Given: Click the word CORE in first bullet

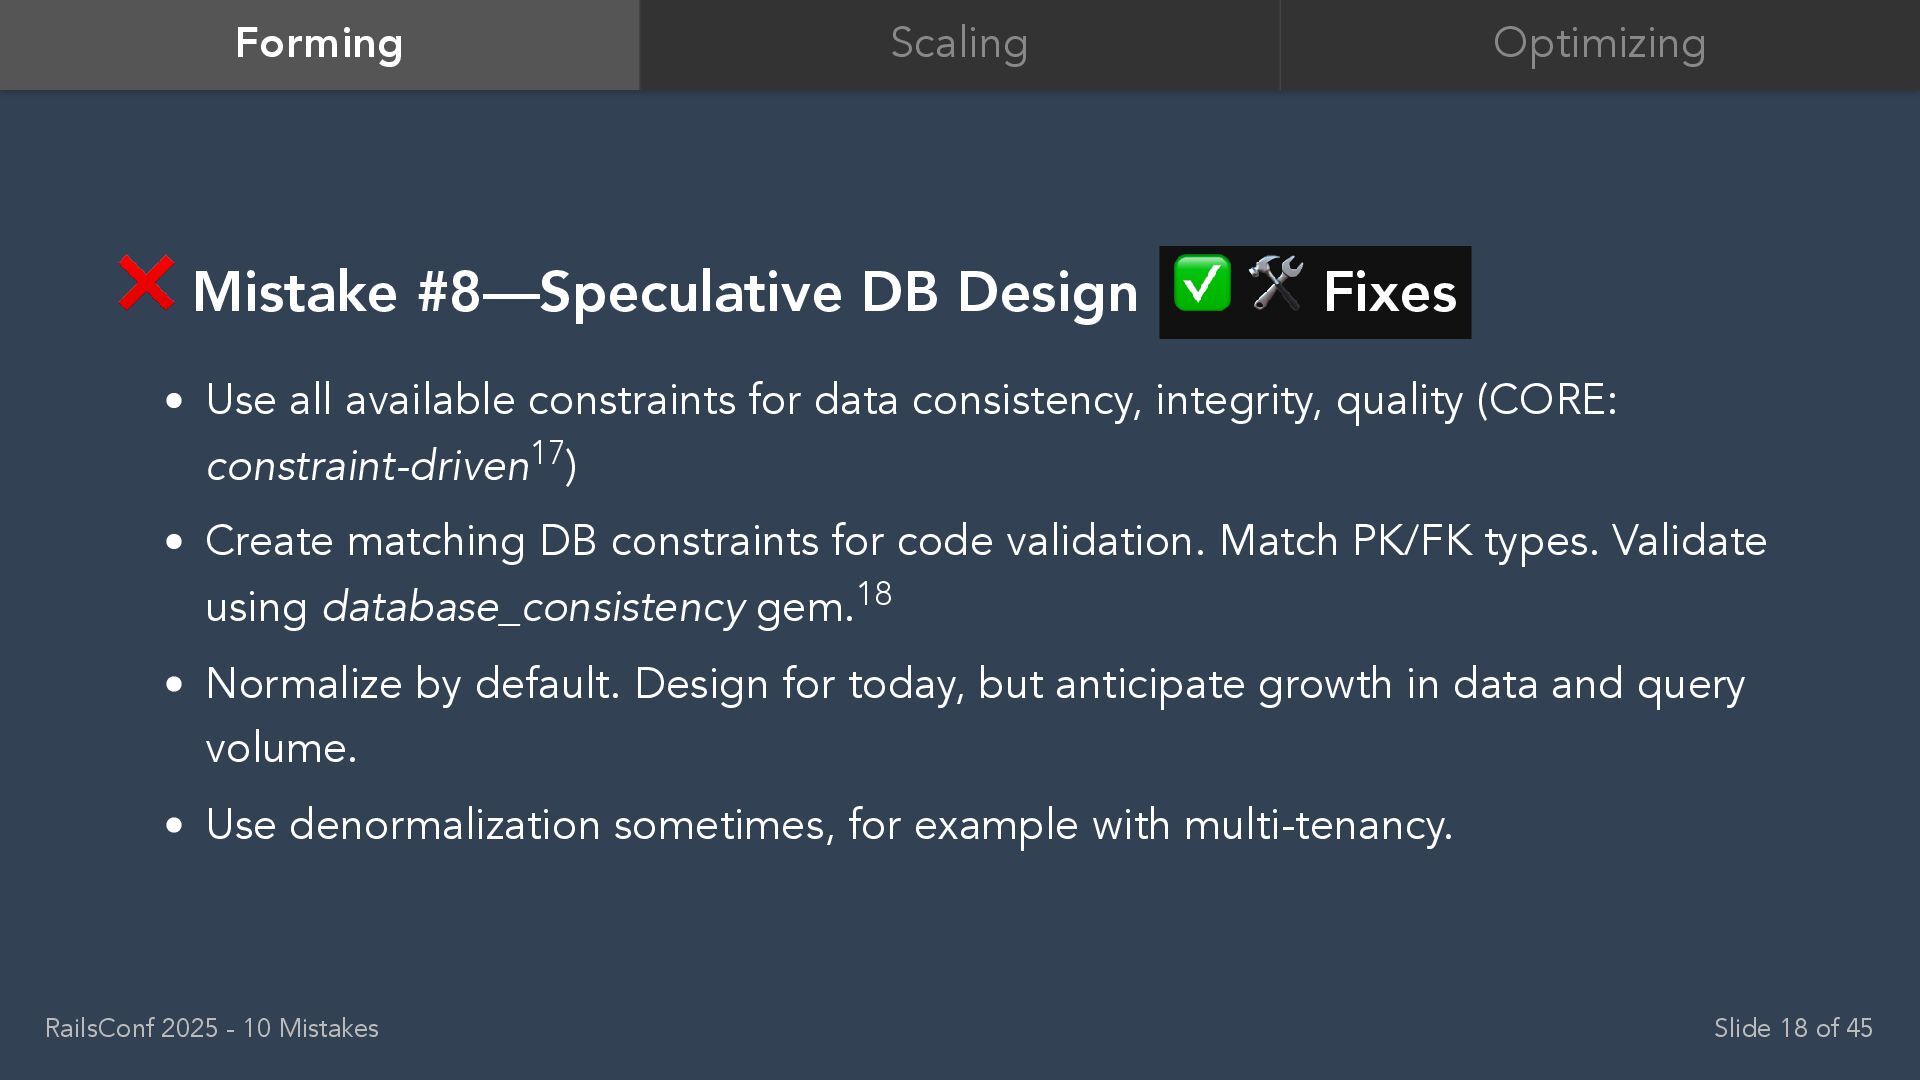Looking at the screenshot, I should pyautogui.click(x=1546, y=400).
